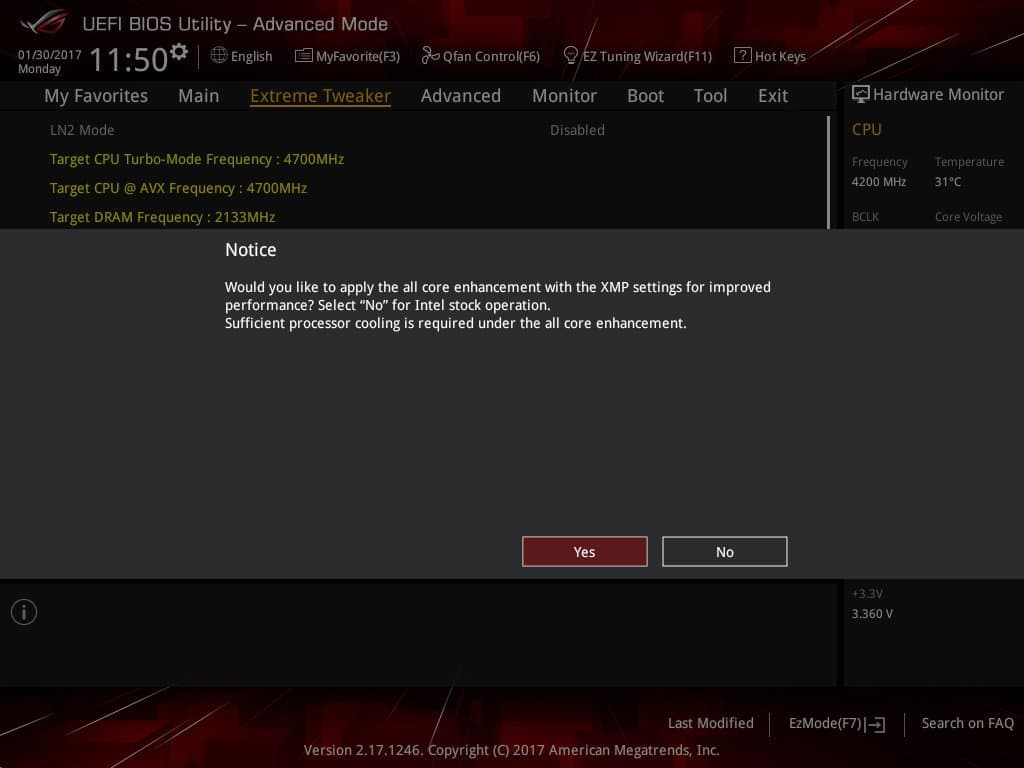Screen dimensions: 1024x768
Task: Click Target DRAM Frequency : 2133MHz
Action: point(163,217)
